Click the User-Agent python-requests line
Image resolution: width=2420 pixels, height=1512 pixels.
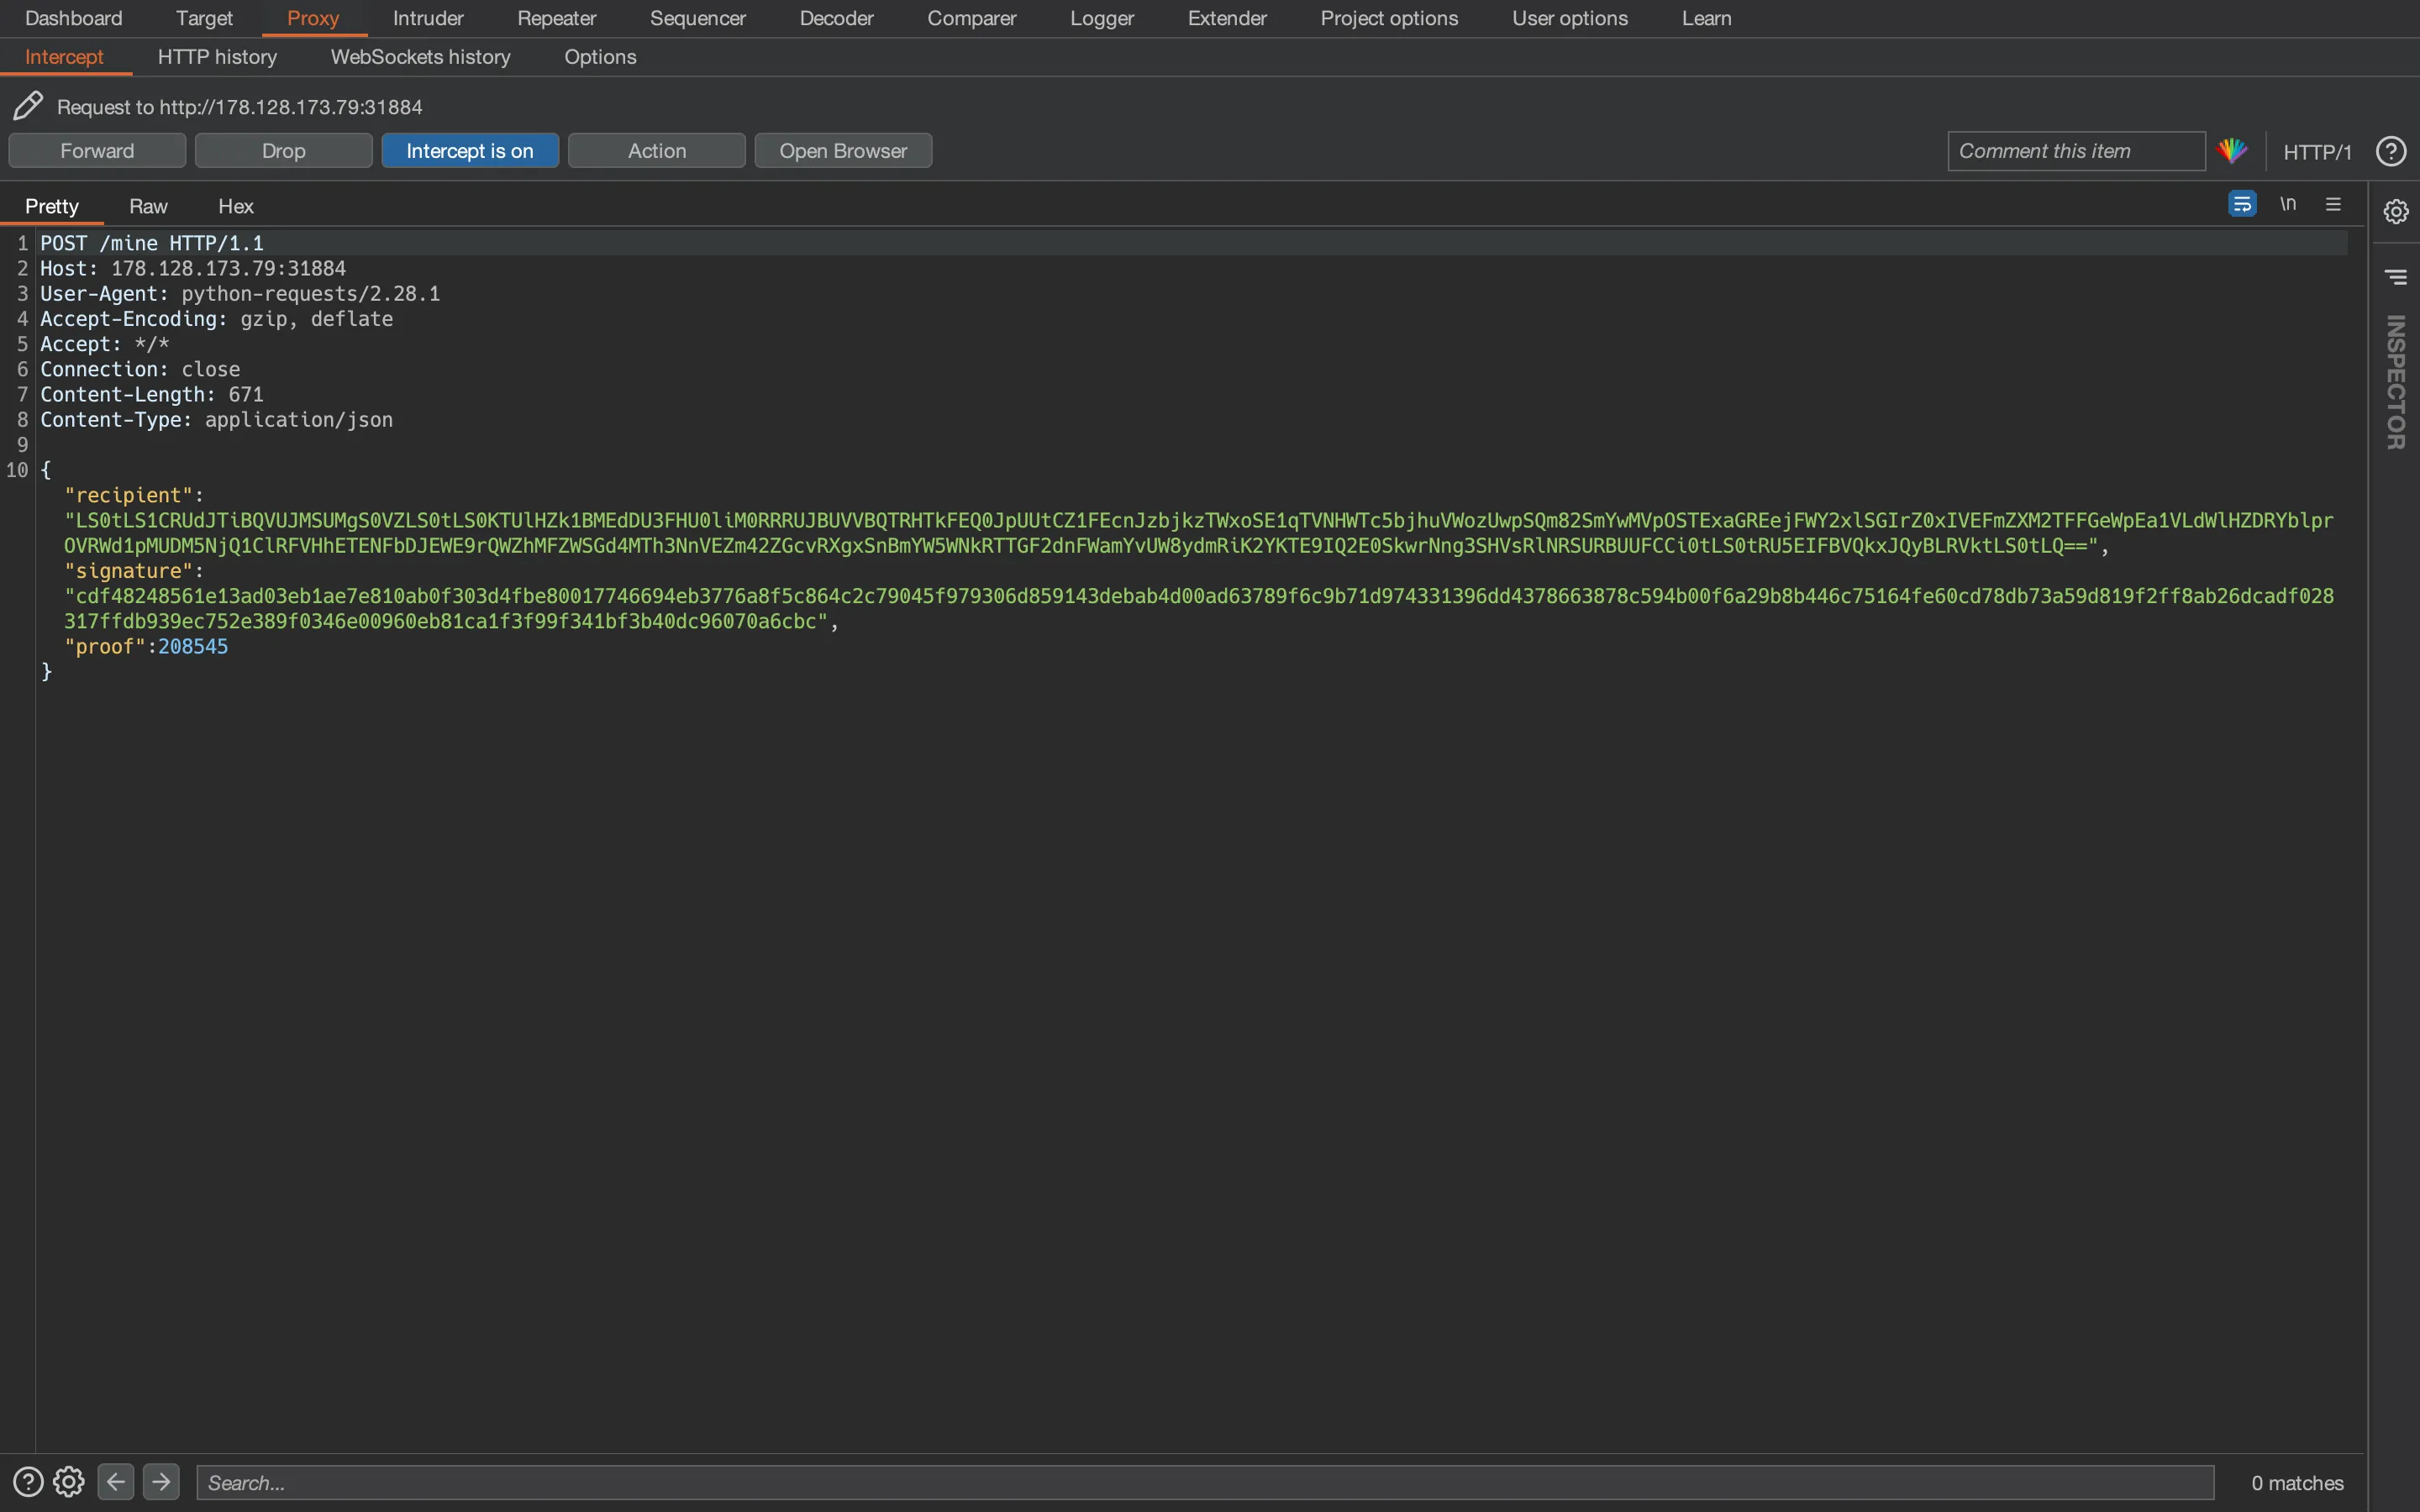point(240,293)
